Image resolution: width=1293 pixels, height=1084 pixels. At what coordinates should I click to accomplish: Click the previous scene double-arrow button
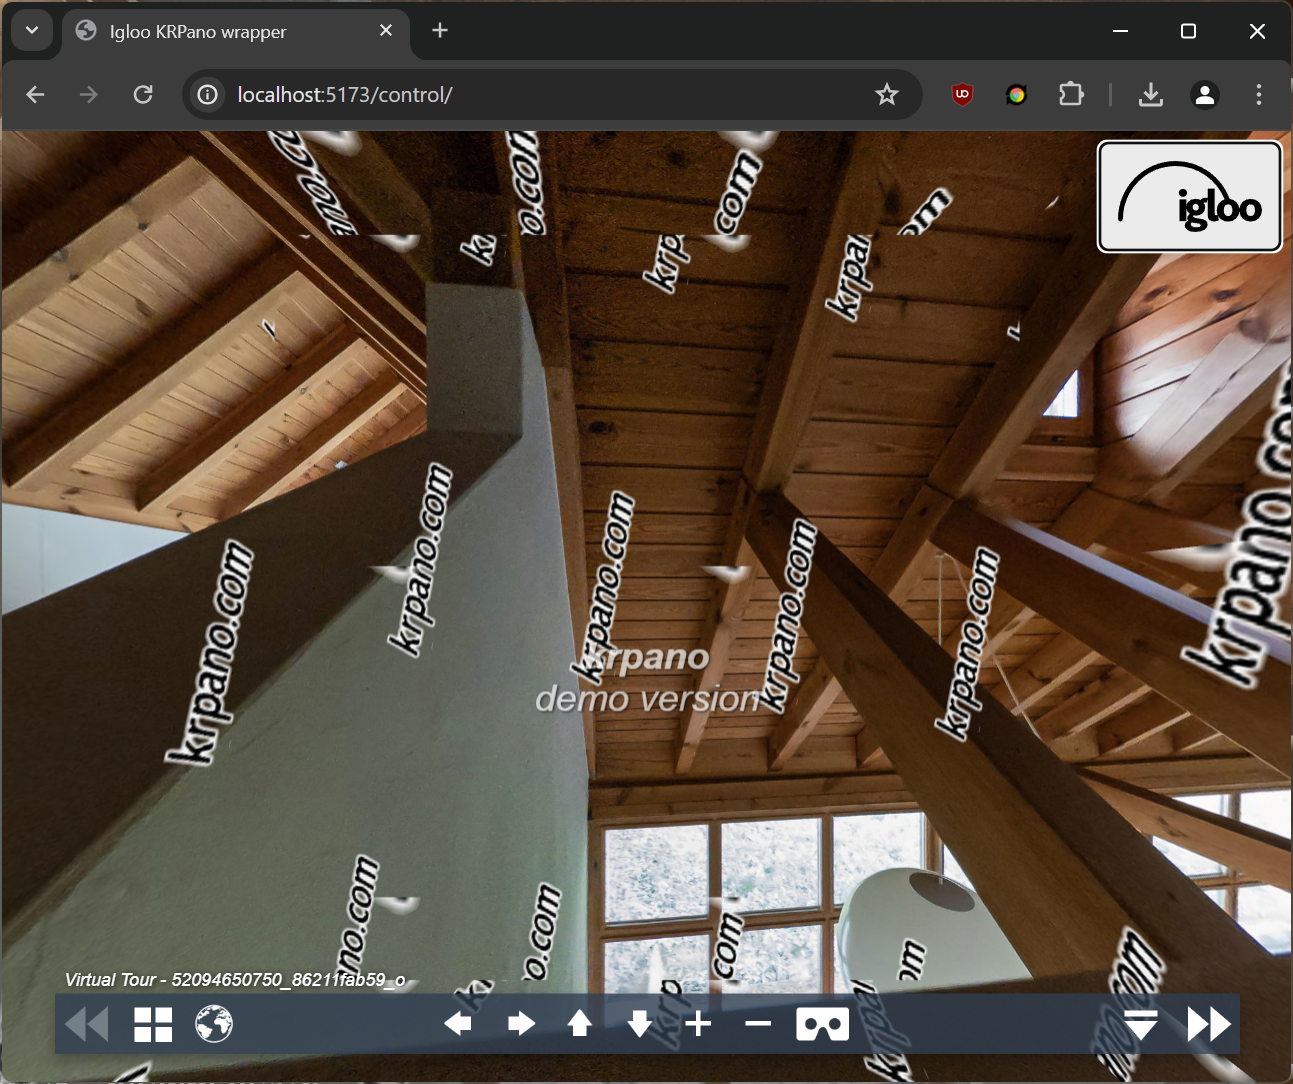87,1024
